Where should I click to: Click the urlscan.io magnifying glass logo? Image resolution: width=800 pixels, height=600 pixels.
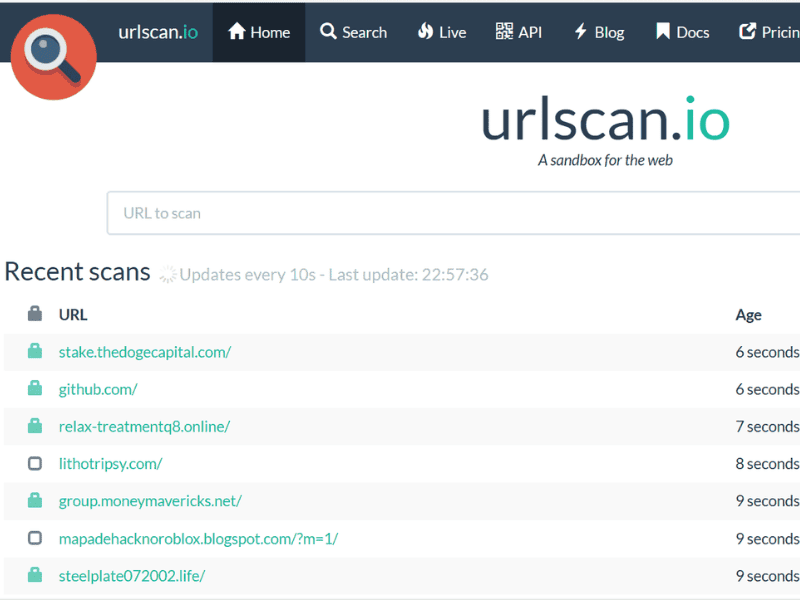coord(54,57)
